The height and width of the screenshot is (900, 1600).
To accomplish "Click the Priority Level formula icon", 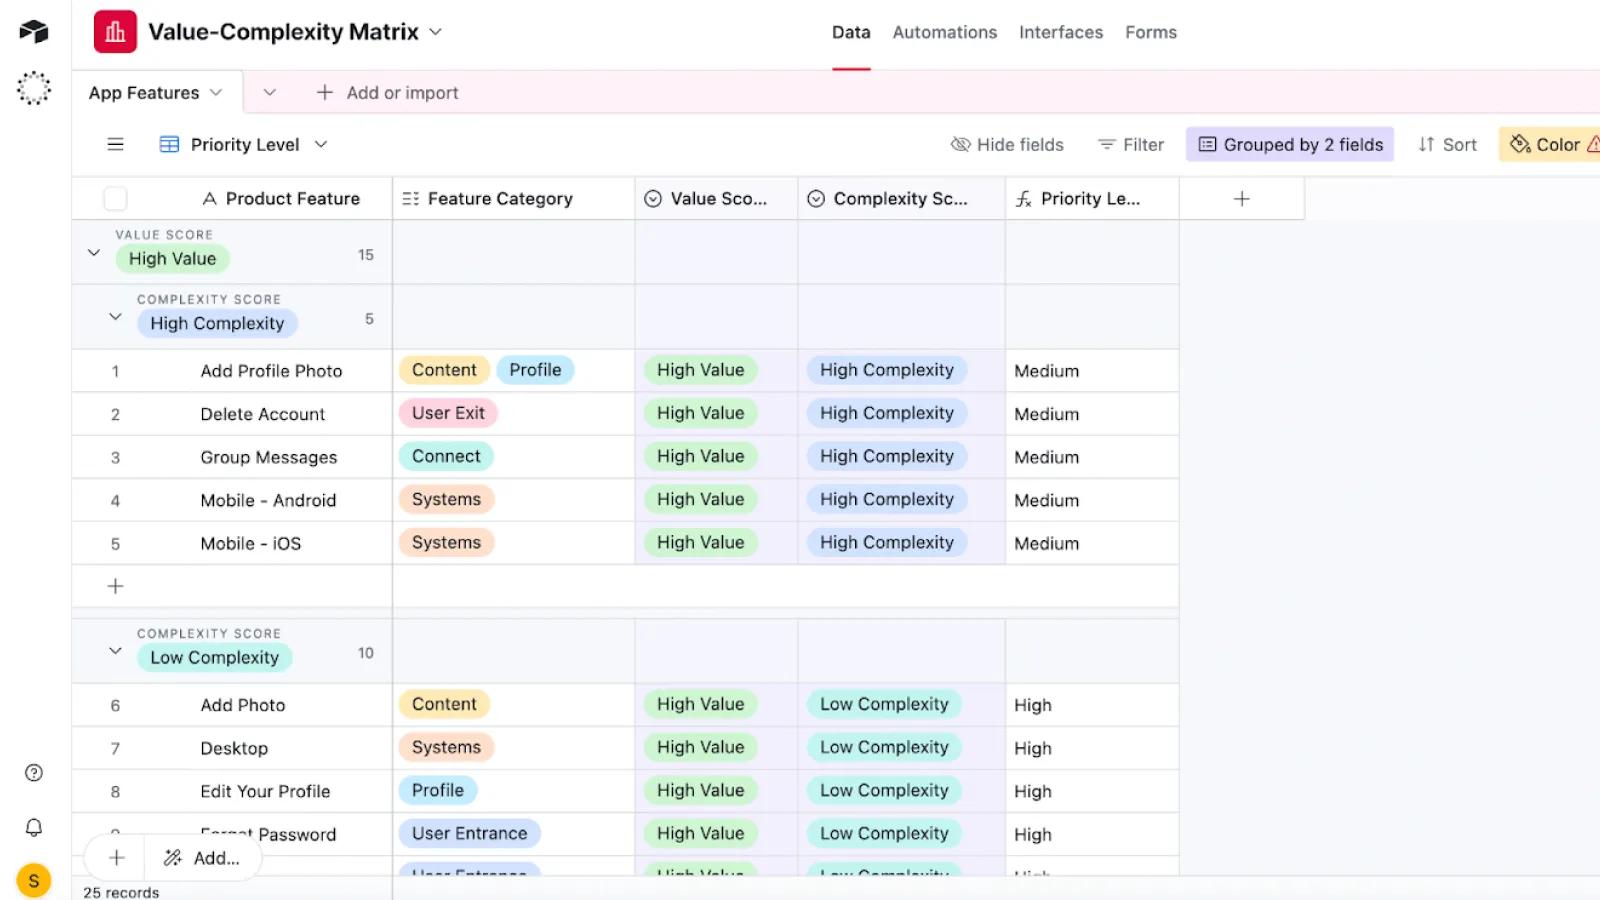I will [x=1023, y=198].
